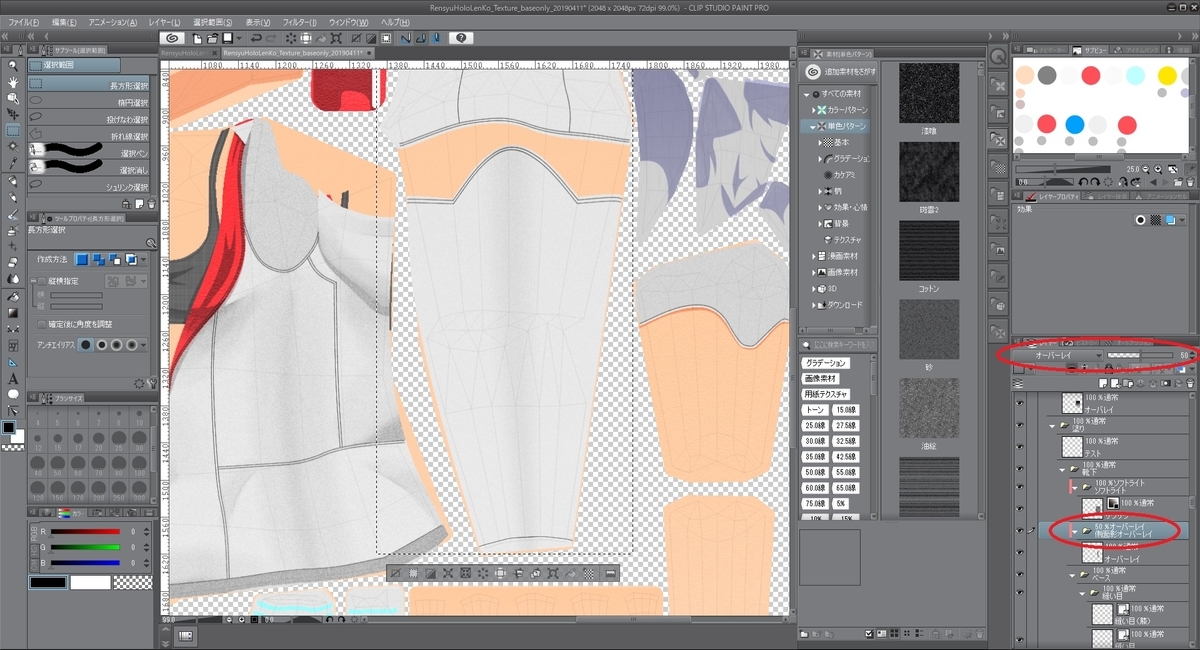Click trash icon in Sub View panel
1200x650 pixels.
click(1188, 181)
